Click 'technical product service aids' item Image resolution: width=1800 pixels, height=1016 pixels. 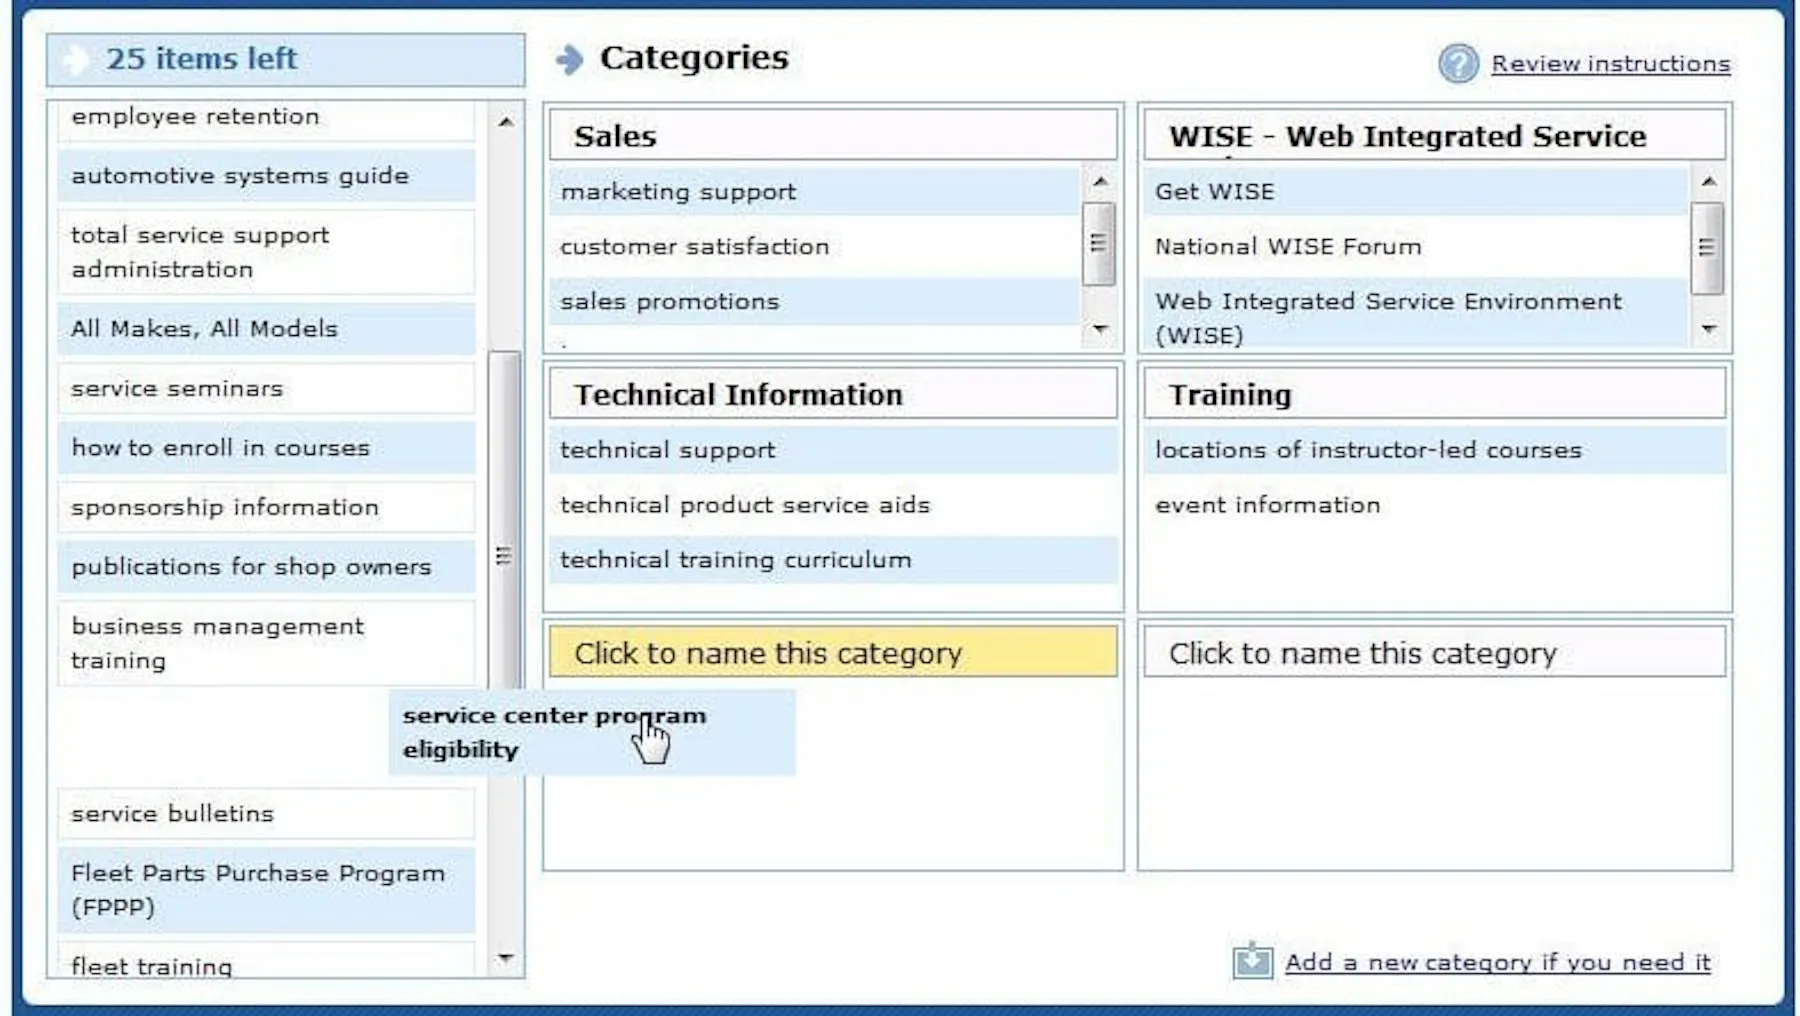point(745,505)
